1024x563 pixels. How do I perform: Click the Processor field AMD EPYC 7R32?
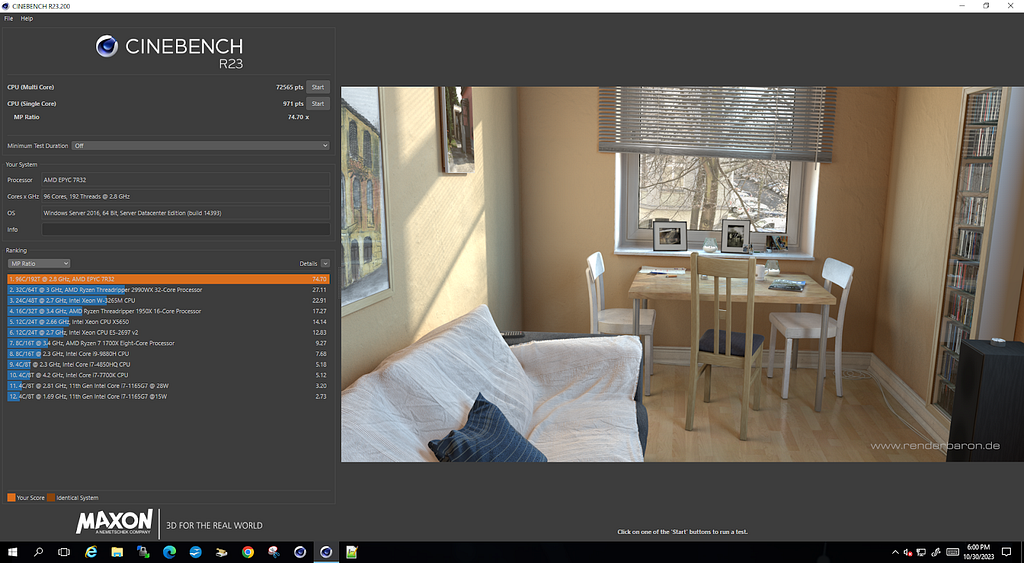(x=186, y=180)
